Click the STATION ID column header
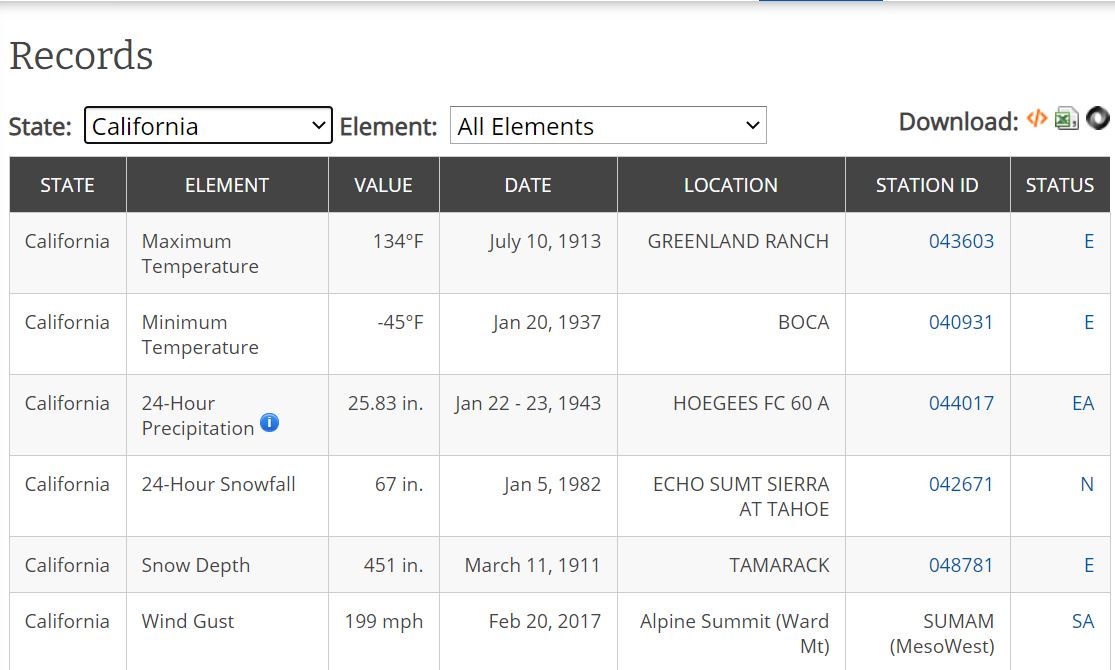This screenshot has height=670, width=1115. click(927, 185)
